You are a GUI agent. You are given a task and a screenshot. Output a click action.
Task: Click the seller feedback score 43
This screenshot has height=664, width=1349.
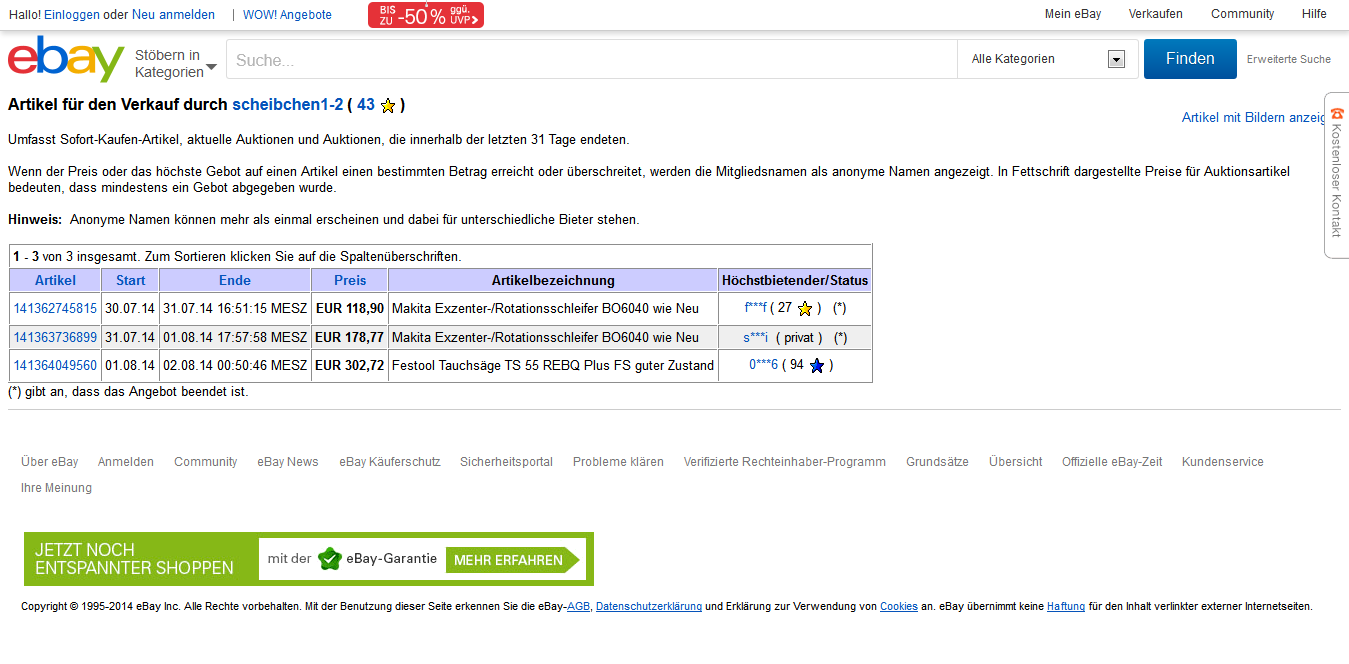point(366,105)
